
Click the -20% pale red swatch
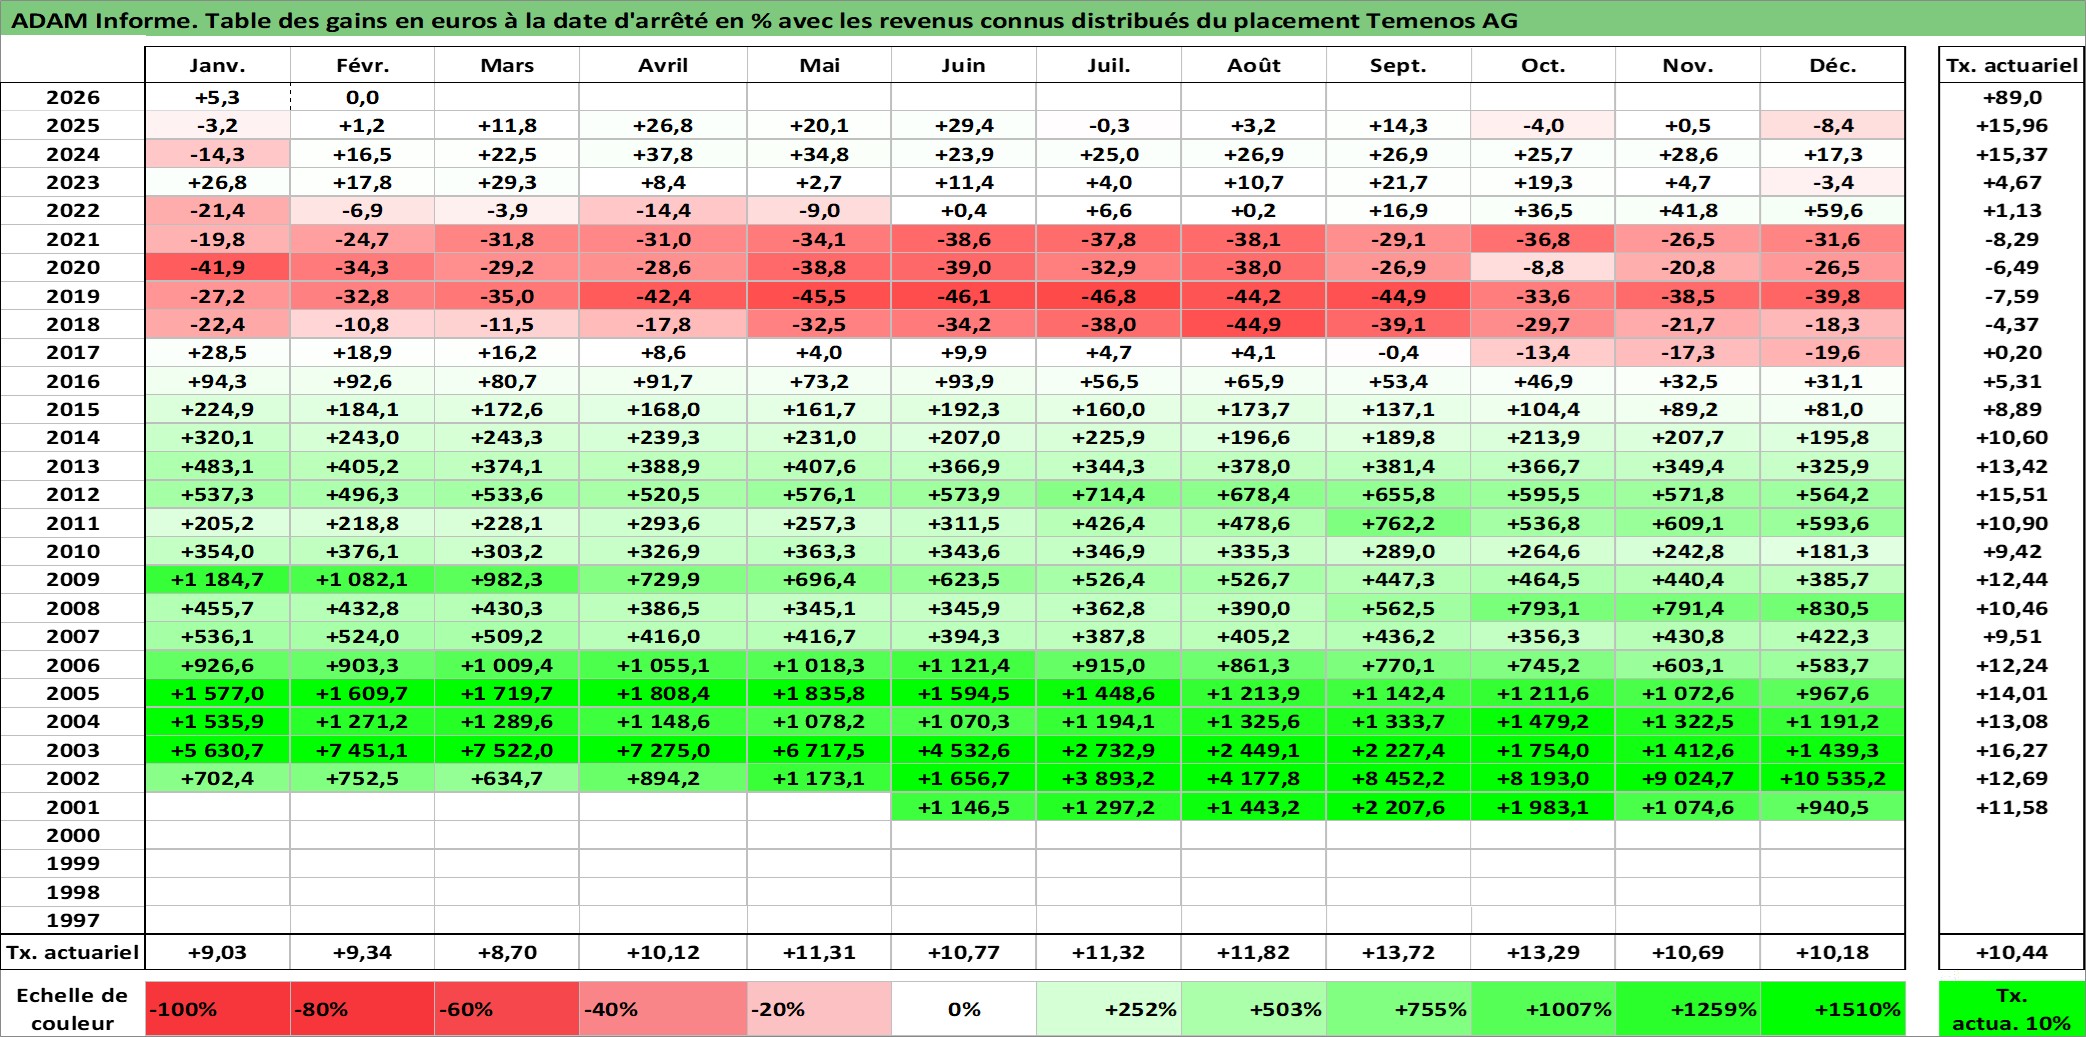(x=819, y=1009)
